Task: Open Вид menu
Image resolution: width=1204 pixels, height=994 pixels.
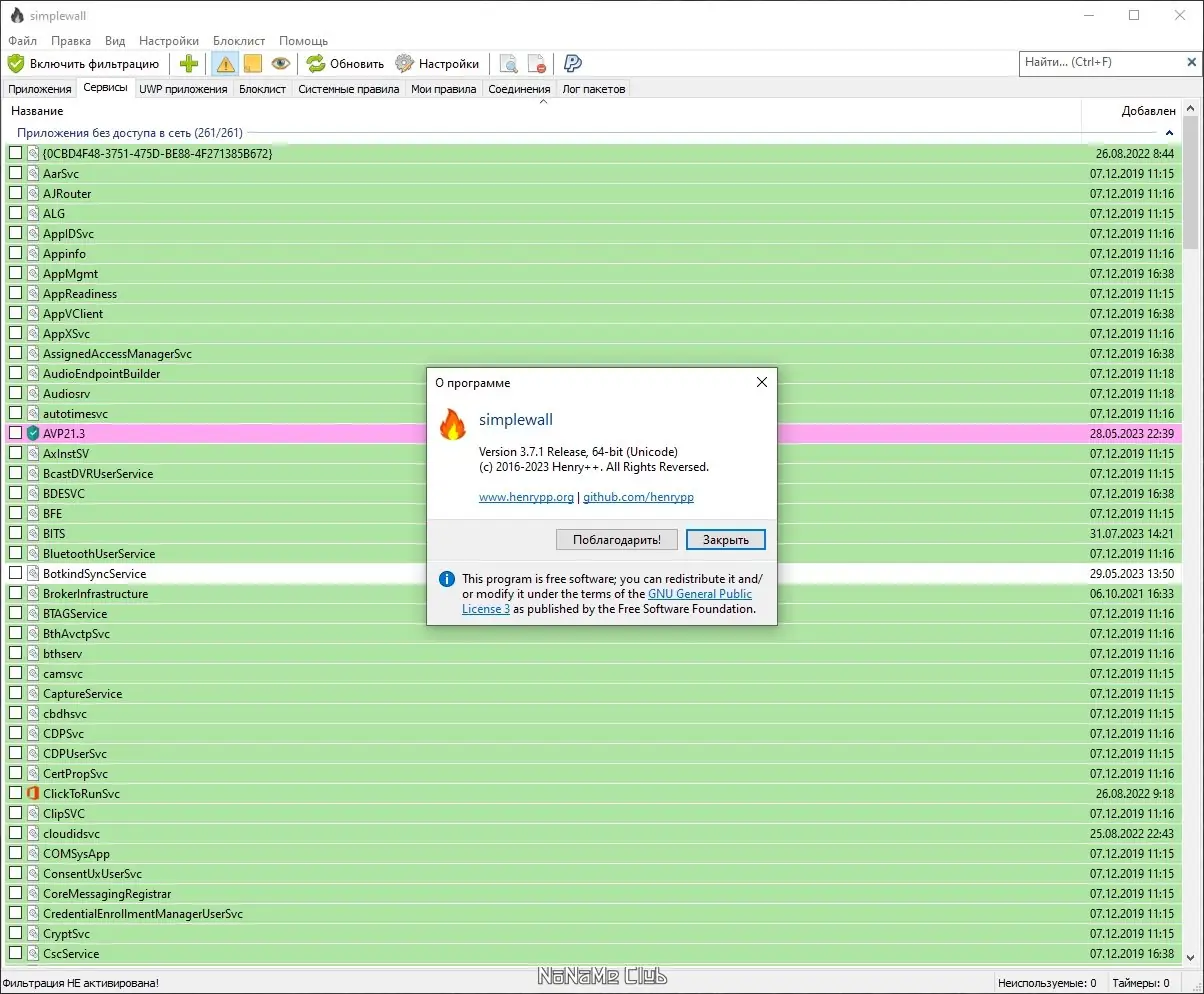Action: [x=115, y=41]
